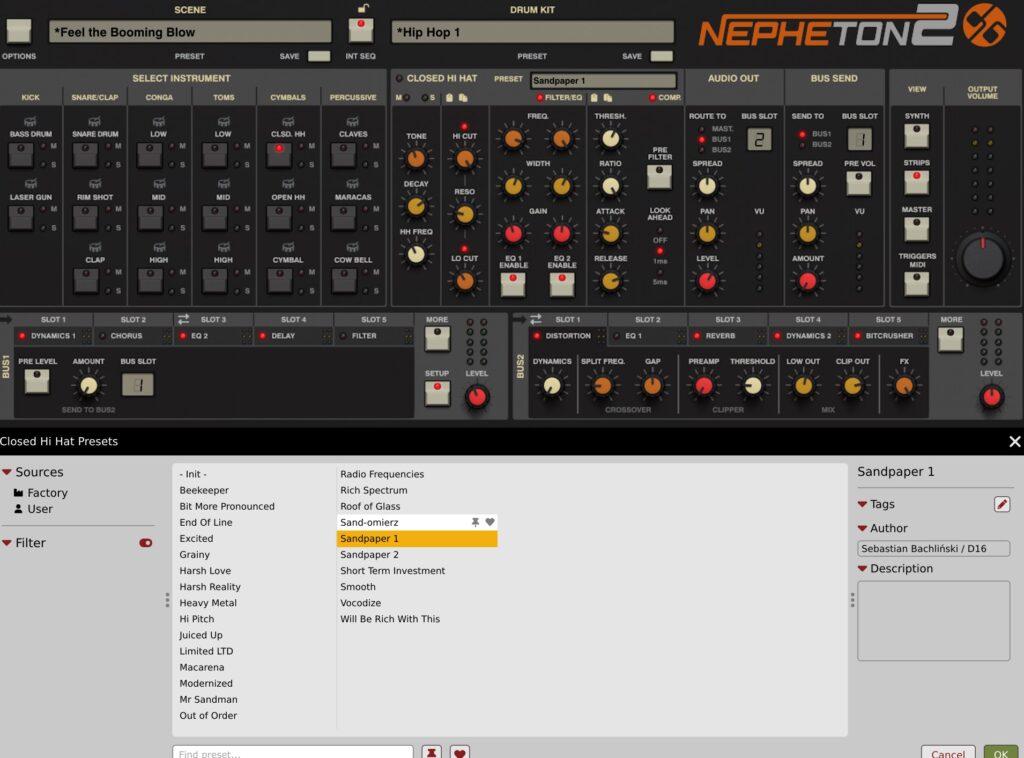Screen dimensions: 1024x758
Task: Favorite the Sand-omierz preset with heart icon
Action: (x=490, y=522)
